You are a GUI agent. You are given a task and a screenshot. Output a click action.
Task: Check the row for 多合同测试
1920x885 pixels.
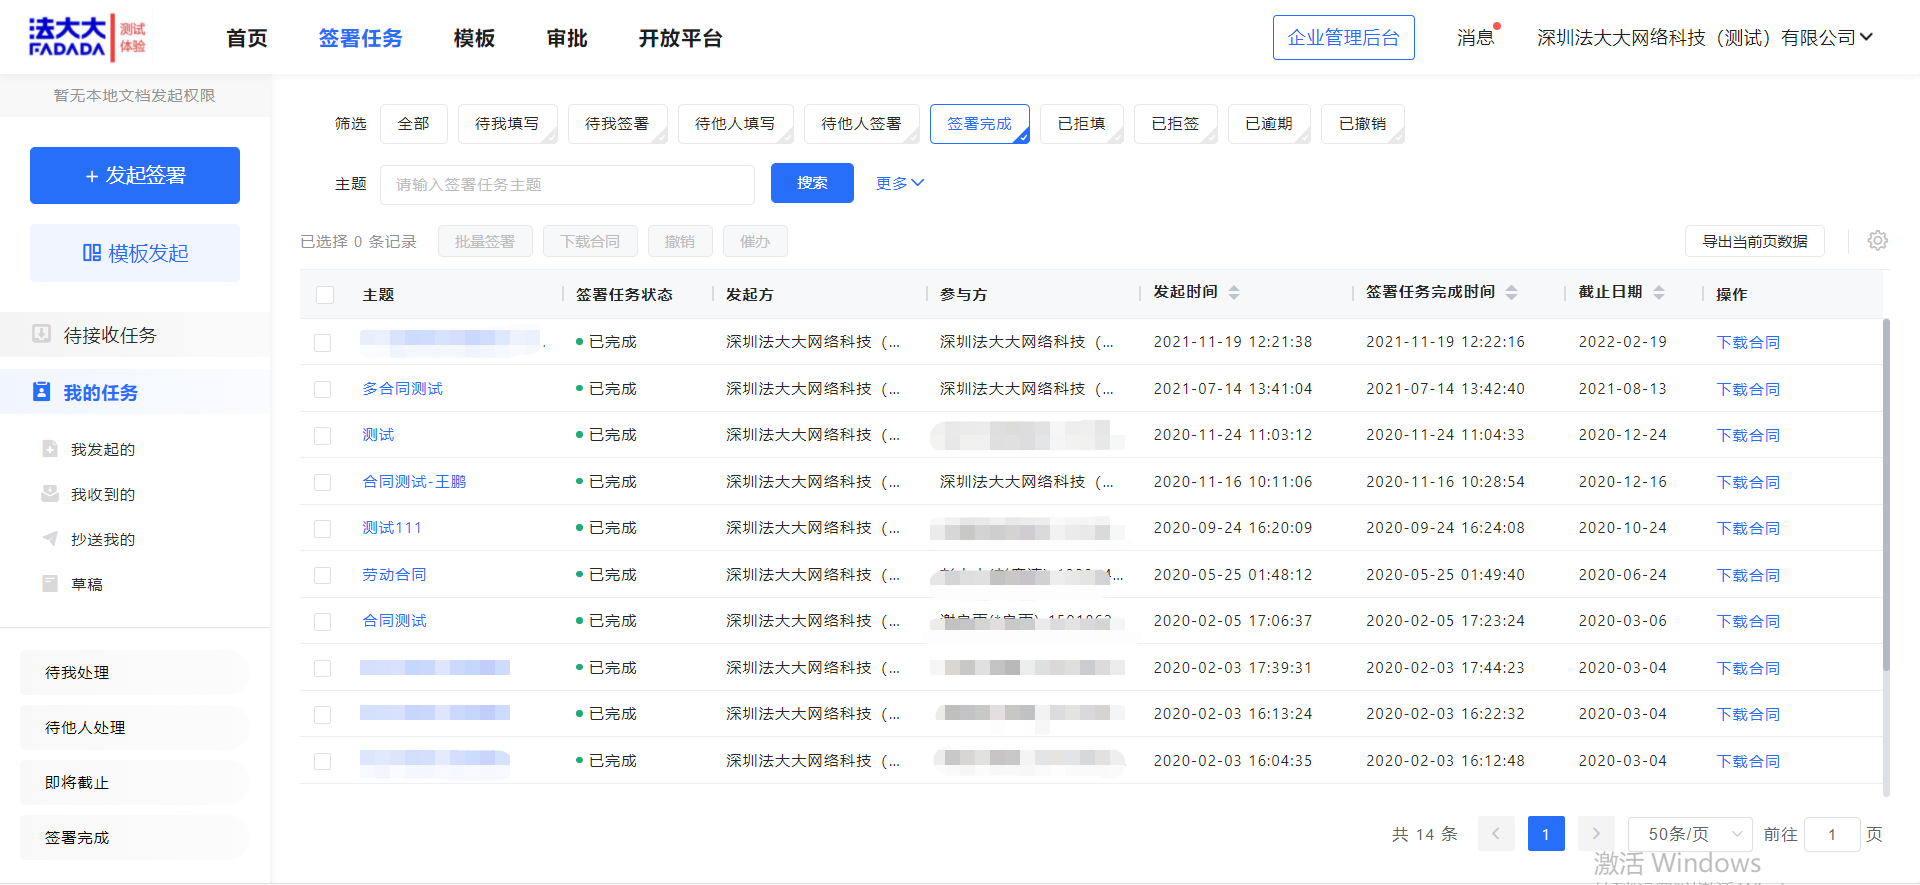(322, 389)
